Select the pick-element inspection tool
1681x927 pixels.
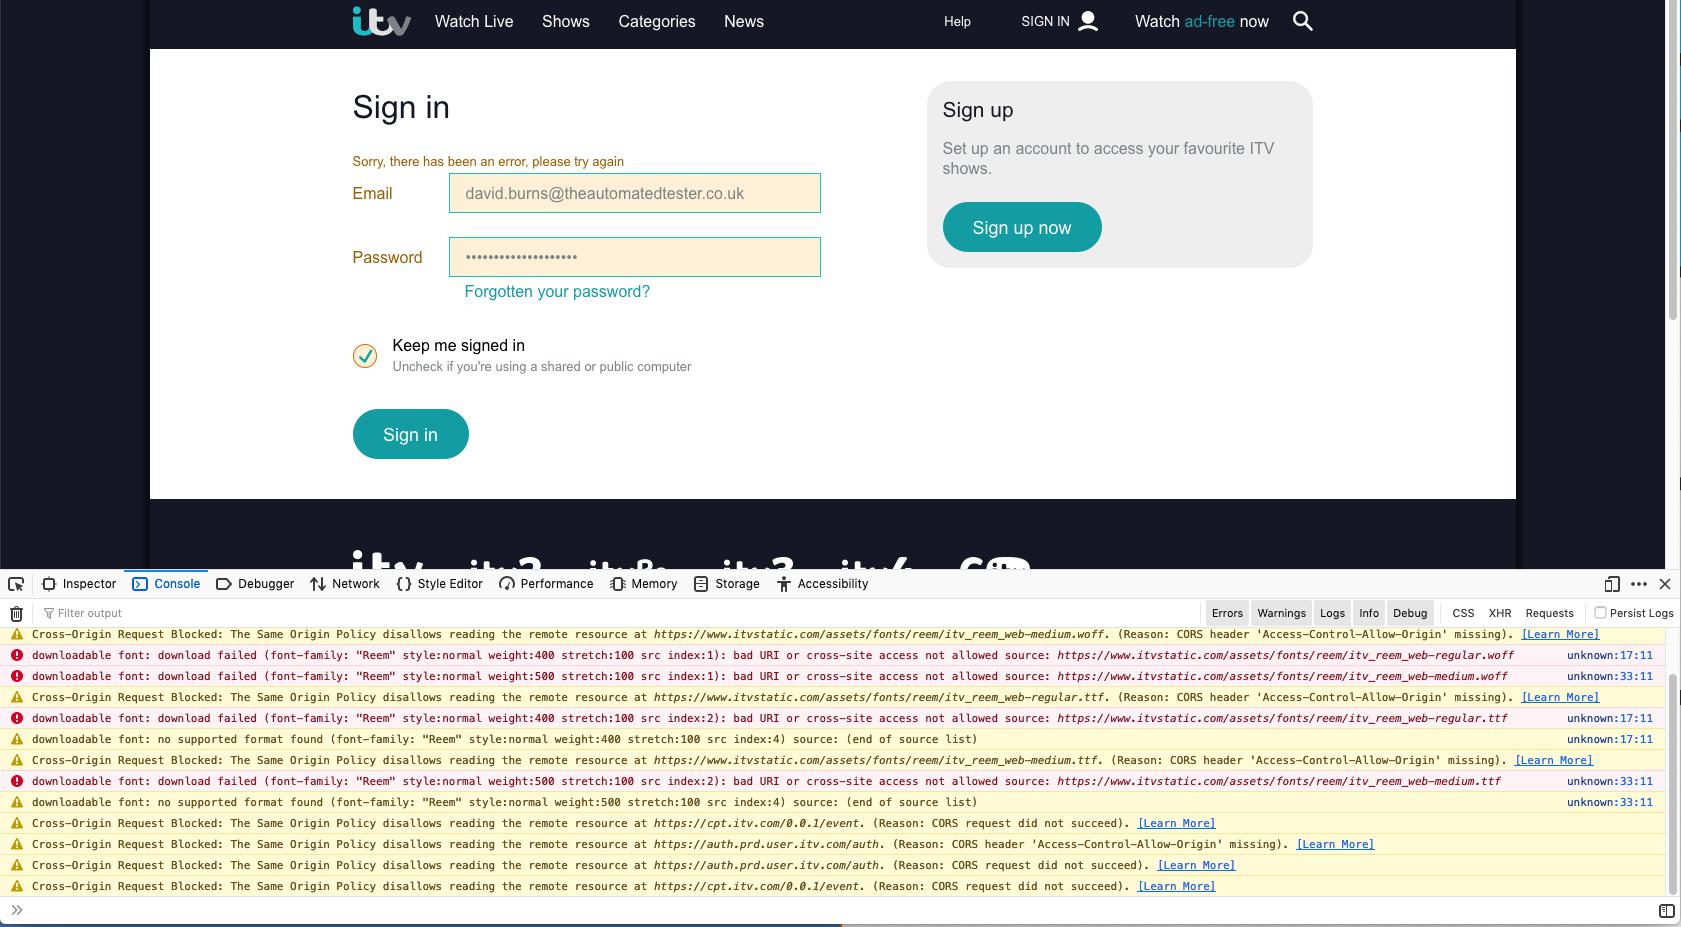16,583
